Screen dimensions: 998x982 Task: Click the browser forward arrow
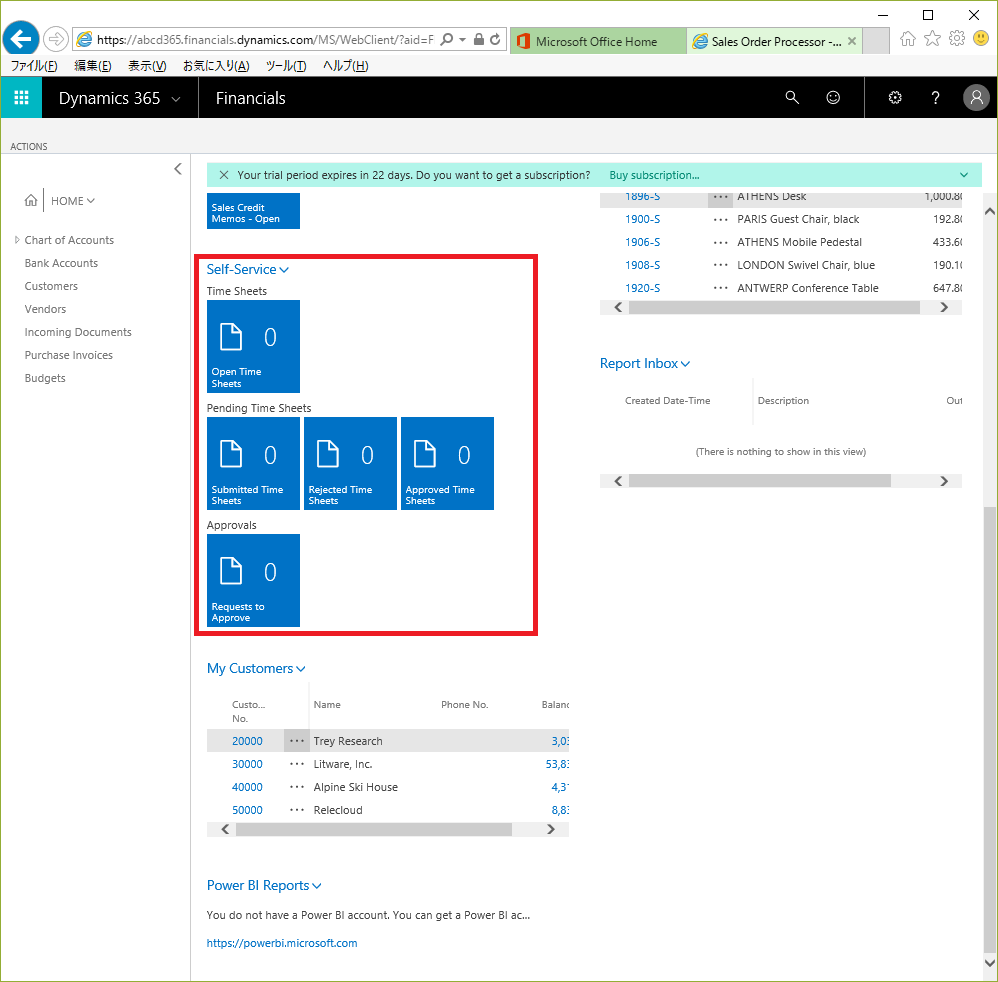click(56, 39)
